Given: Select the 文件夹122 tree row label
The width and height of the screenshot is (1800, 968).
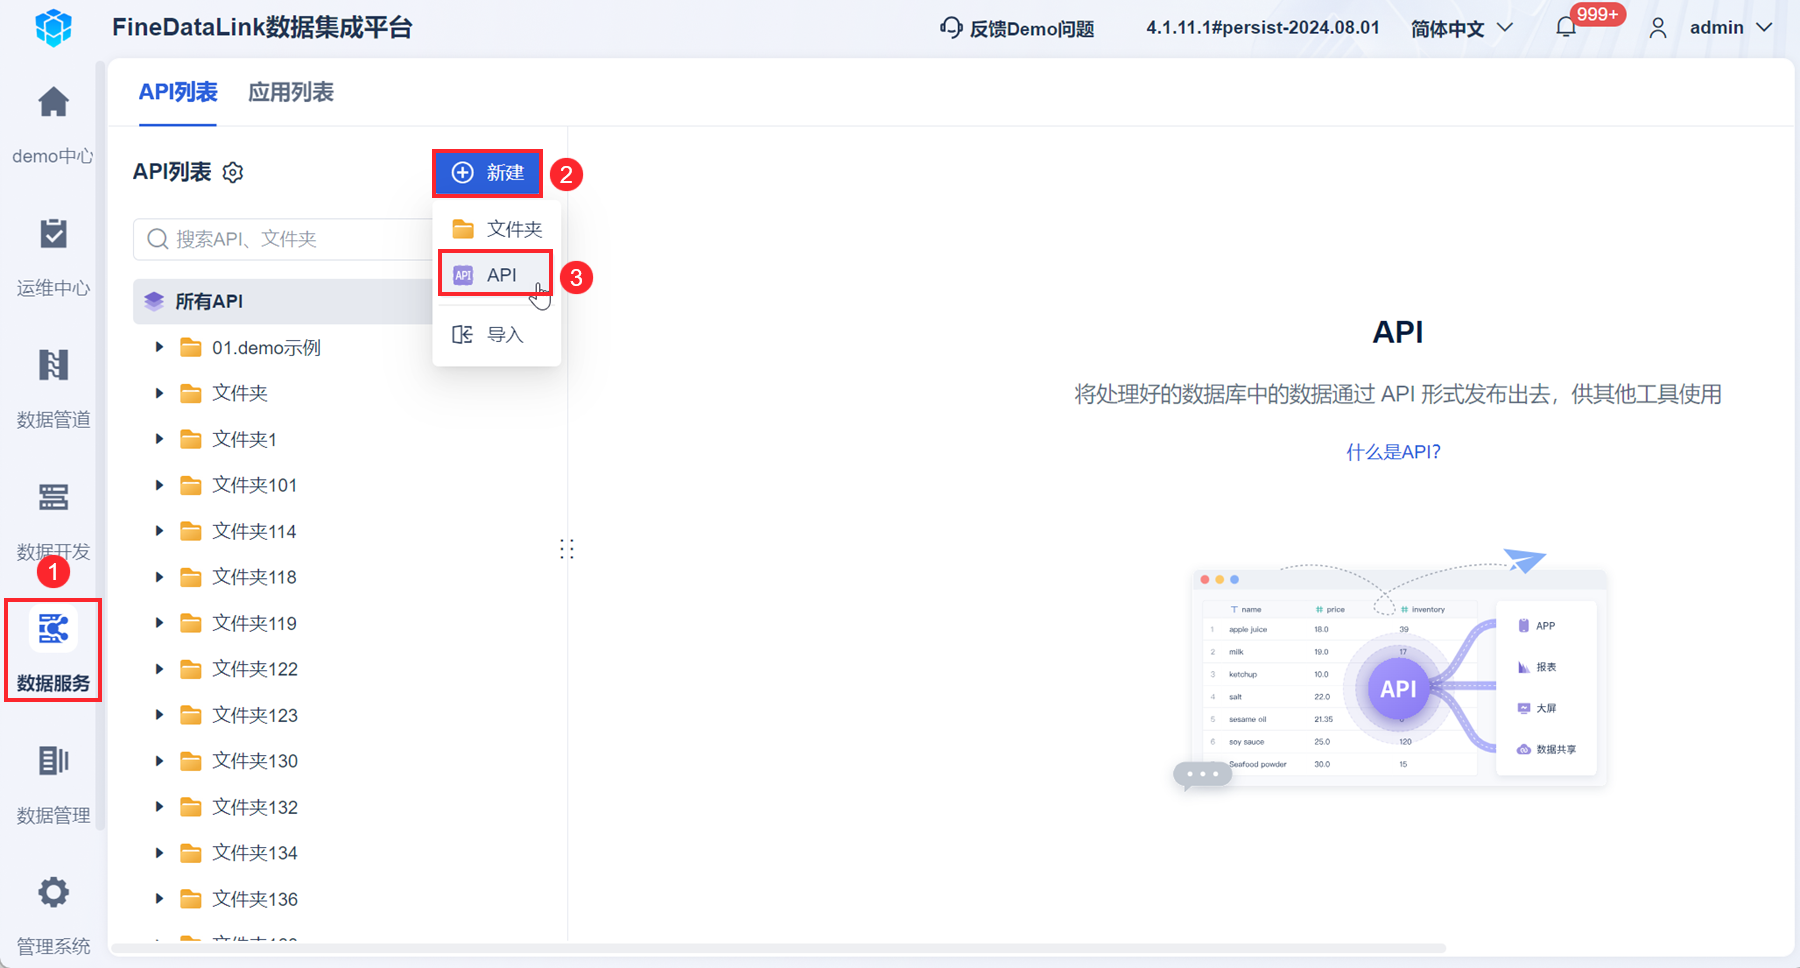Looking at the screenshot, I should [x=255, y=669].
